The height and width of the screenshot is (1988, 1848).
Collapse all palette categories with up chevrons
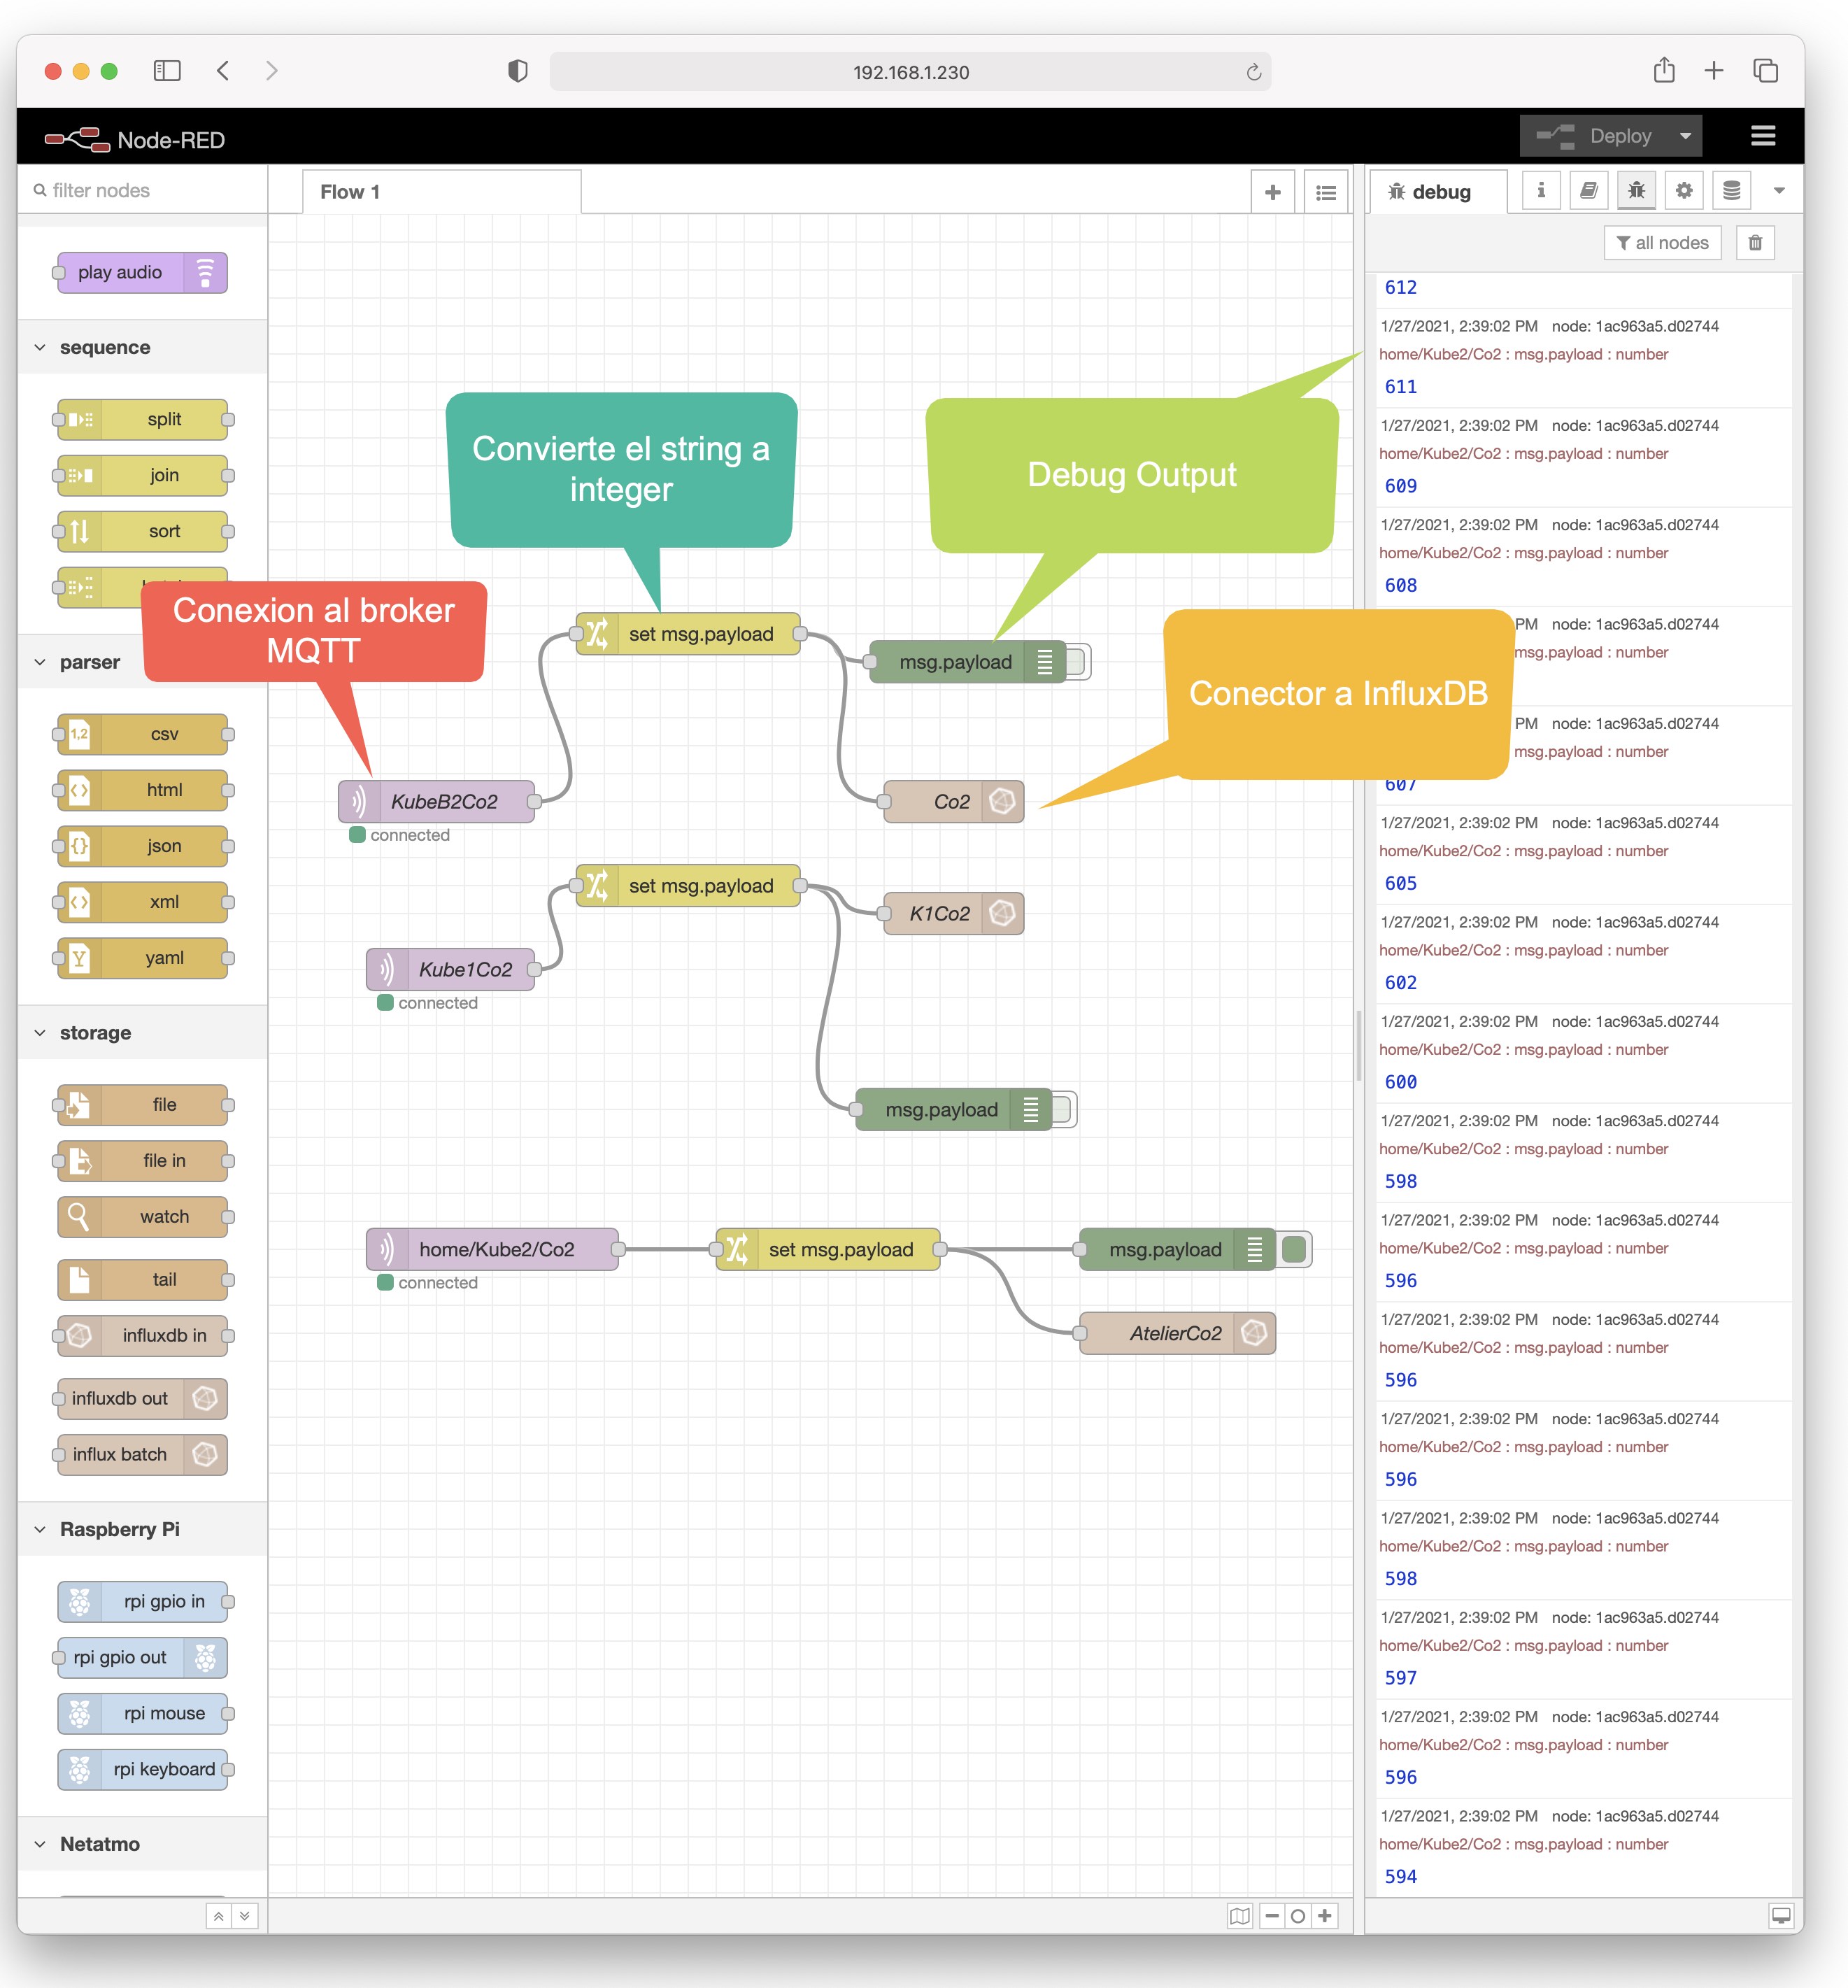click(219, 1916)
